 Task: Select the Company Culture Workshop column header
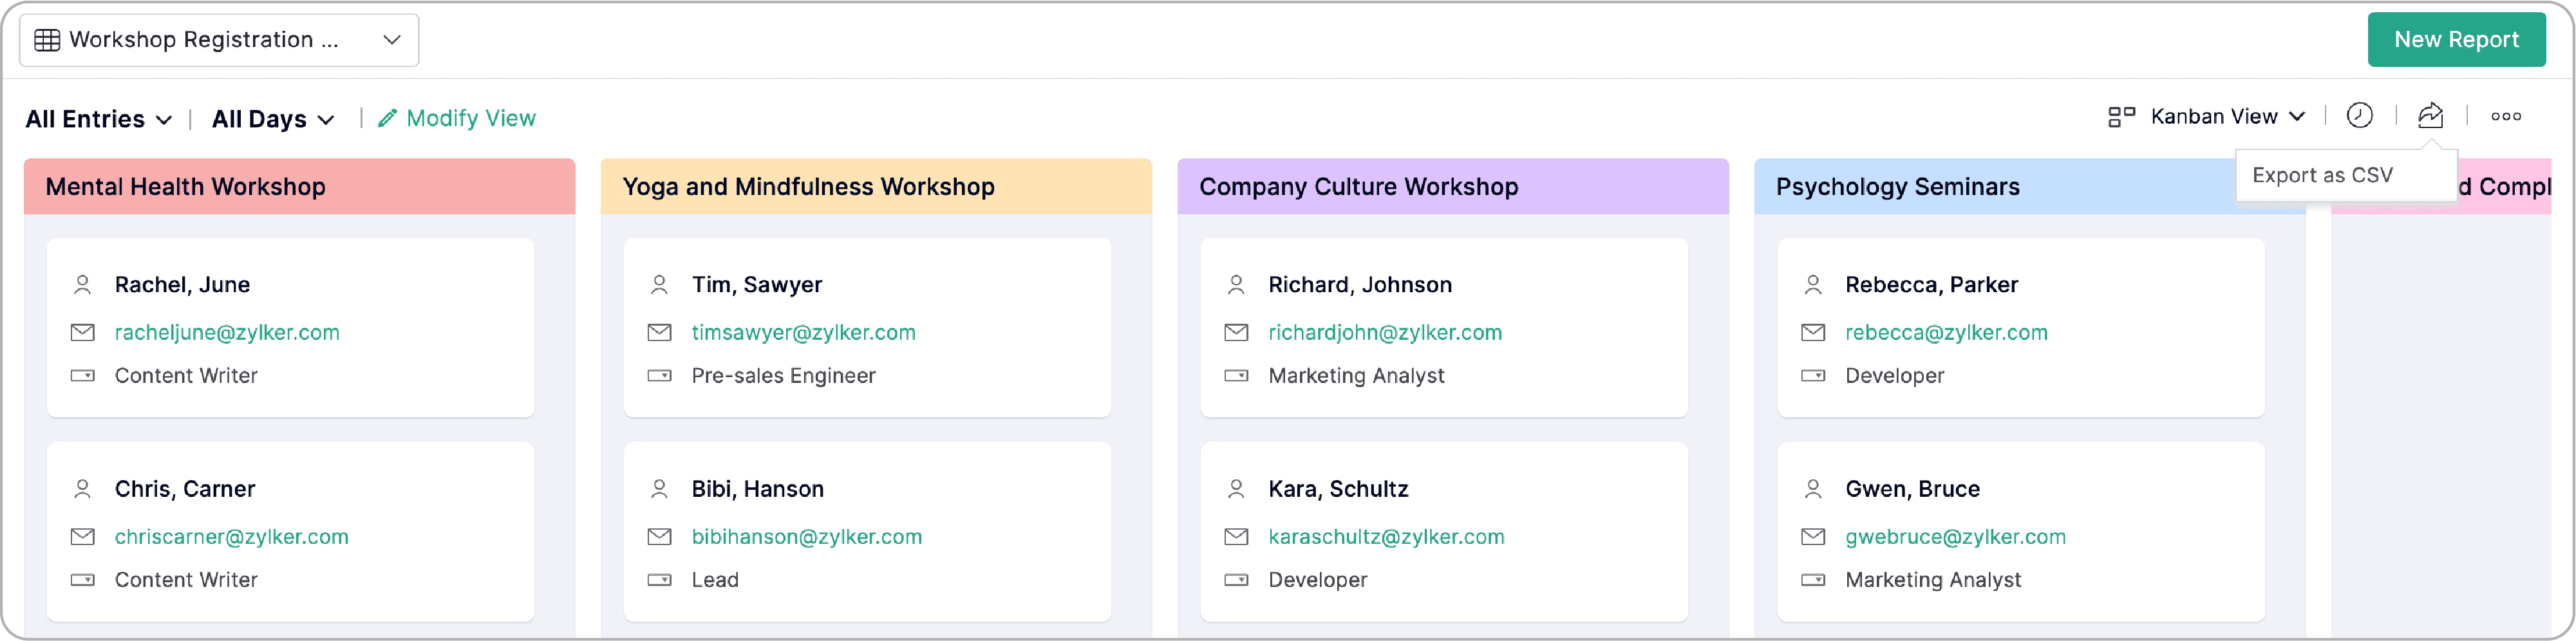point(1453,187)
